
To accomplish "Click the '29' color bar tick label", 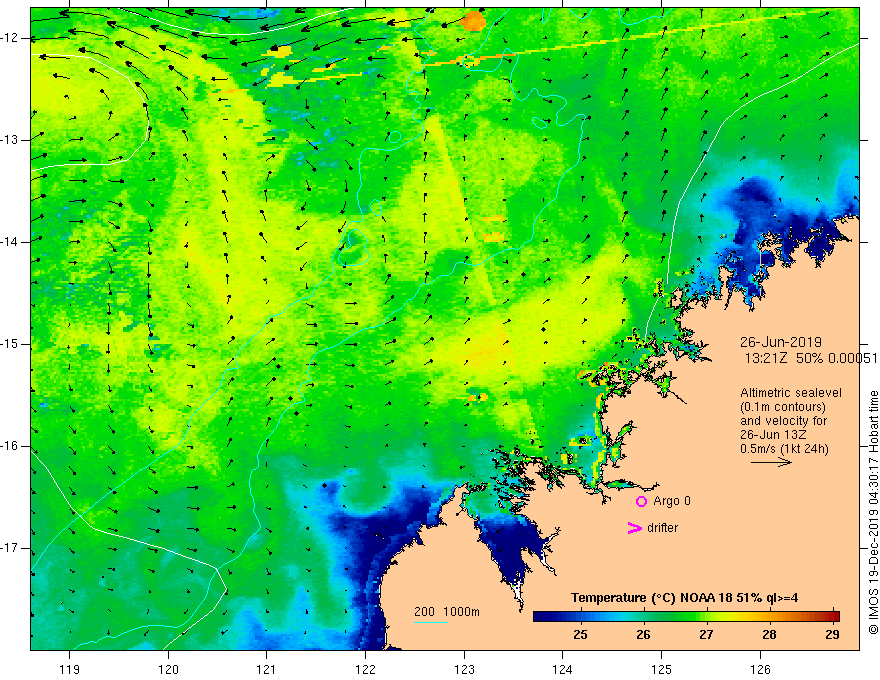I will point(832,635).
